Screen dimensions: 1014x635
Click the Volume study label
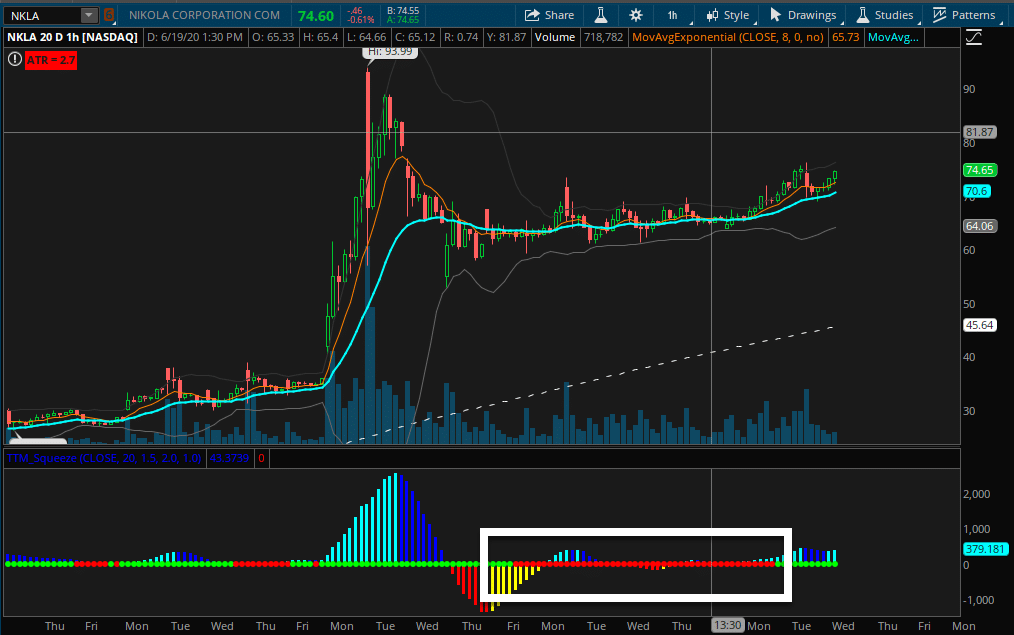pos(555,38)
